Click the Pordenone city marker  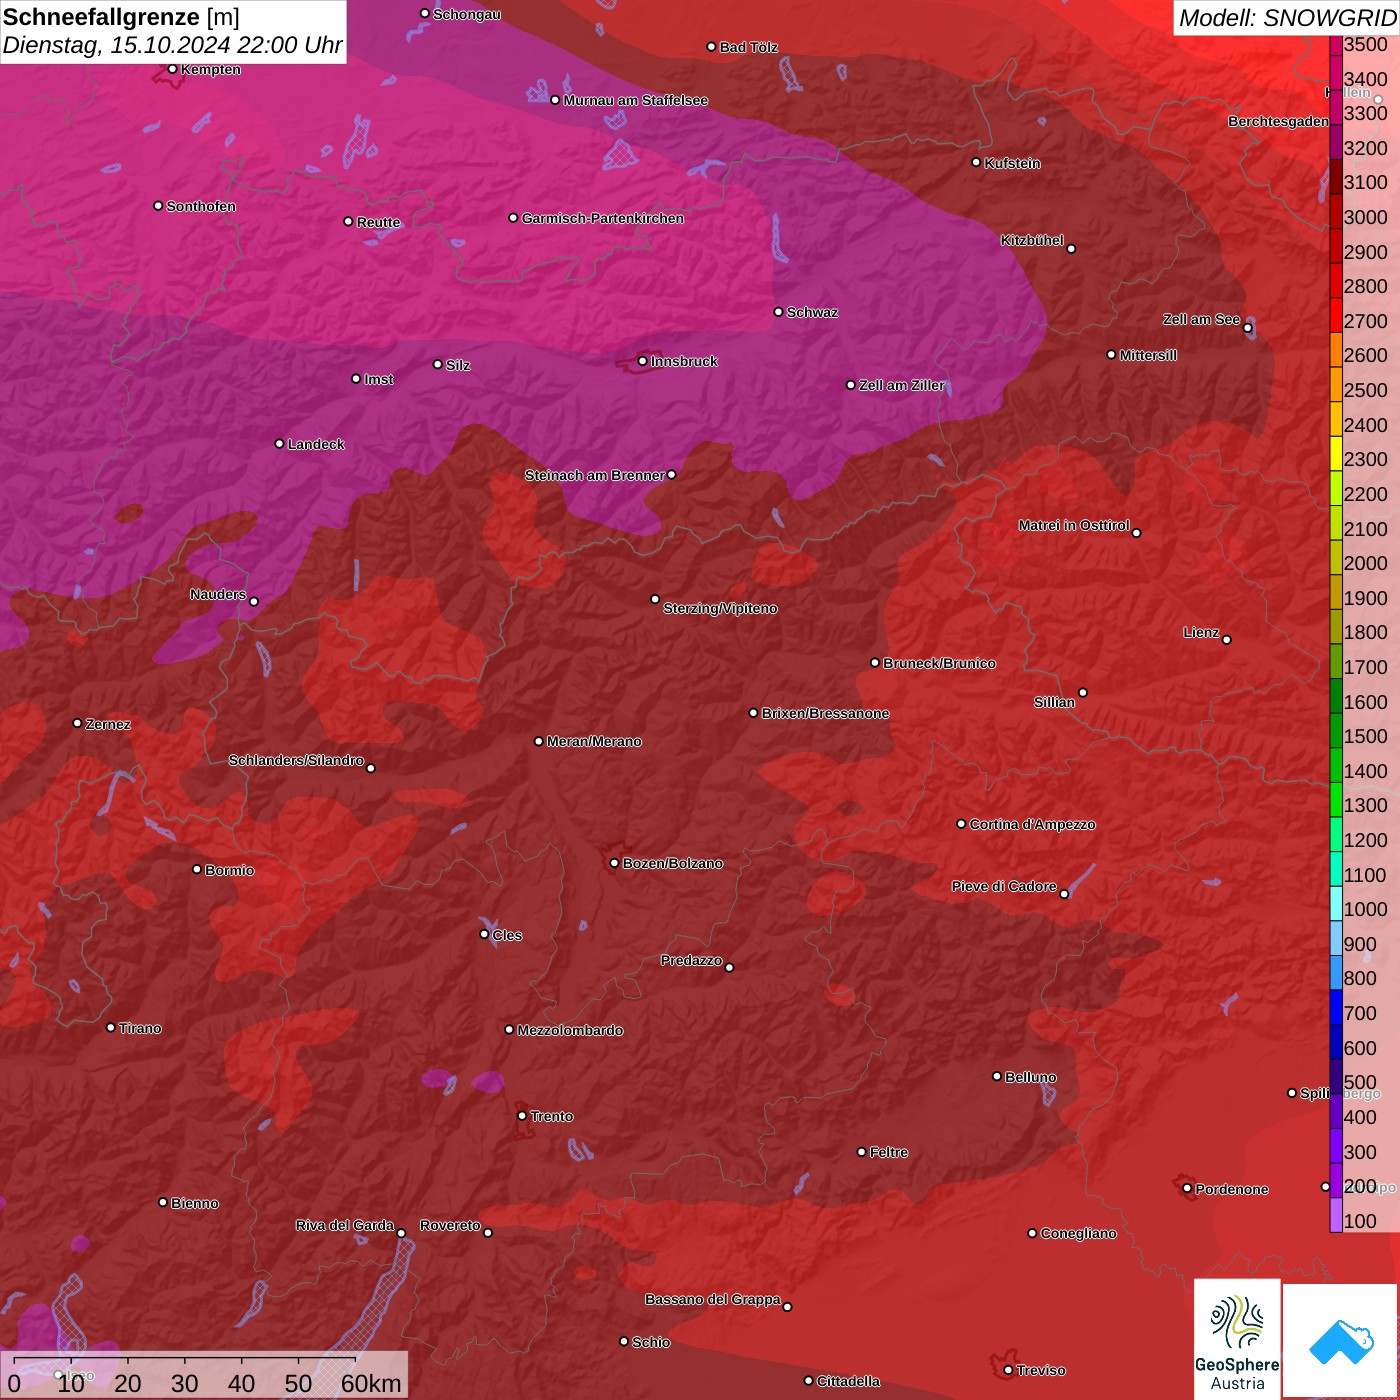pos(1187,1188)
